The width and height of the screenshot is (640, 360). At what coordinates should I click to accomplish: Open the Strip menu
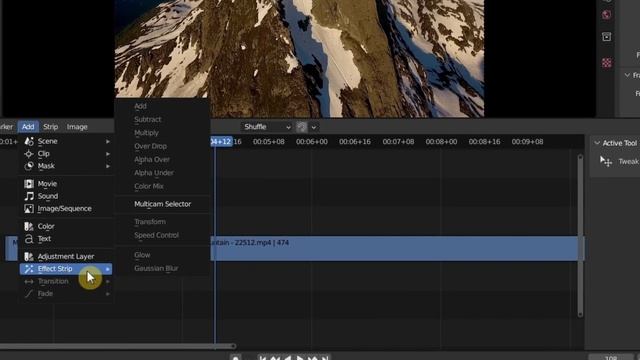(x=51, y=127)
